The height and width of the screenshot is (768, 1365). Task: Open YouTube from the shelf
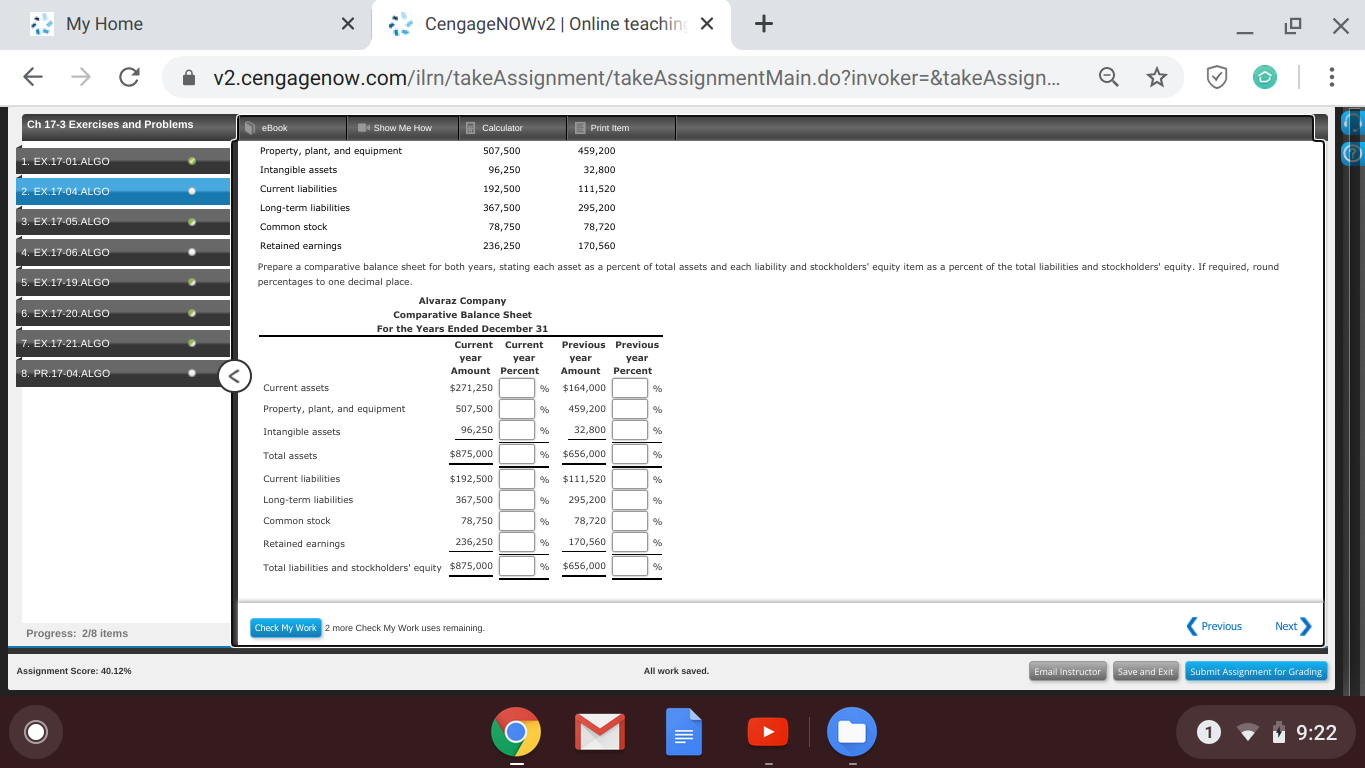click(x=767, y=733)
